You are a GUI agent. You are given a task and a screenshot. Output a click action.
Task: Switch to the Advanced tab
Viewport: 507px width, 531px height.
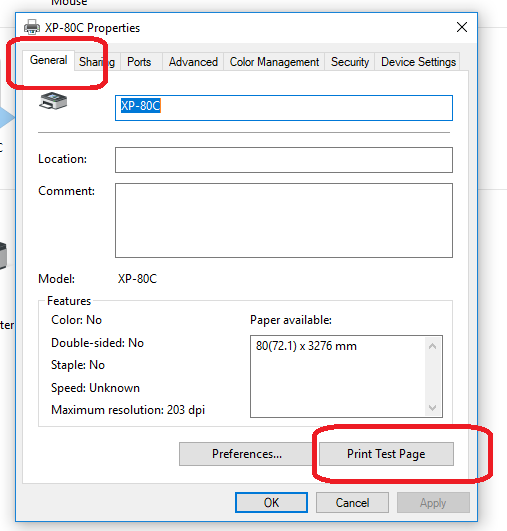[x=193, y=62]
